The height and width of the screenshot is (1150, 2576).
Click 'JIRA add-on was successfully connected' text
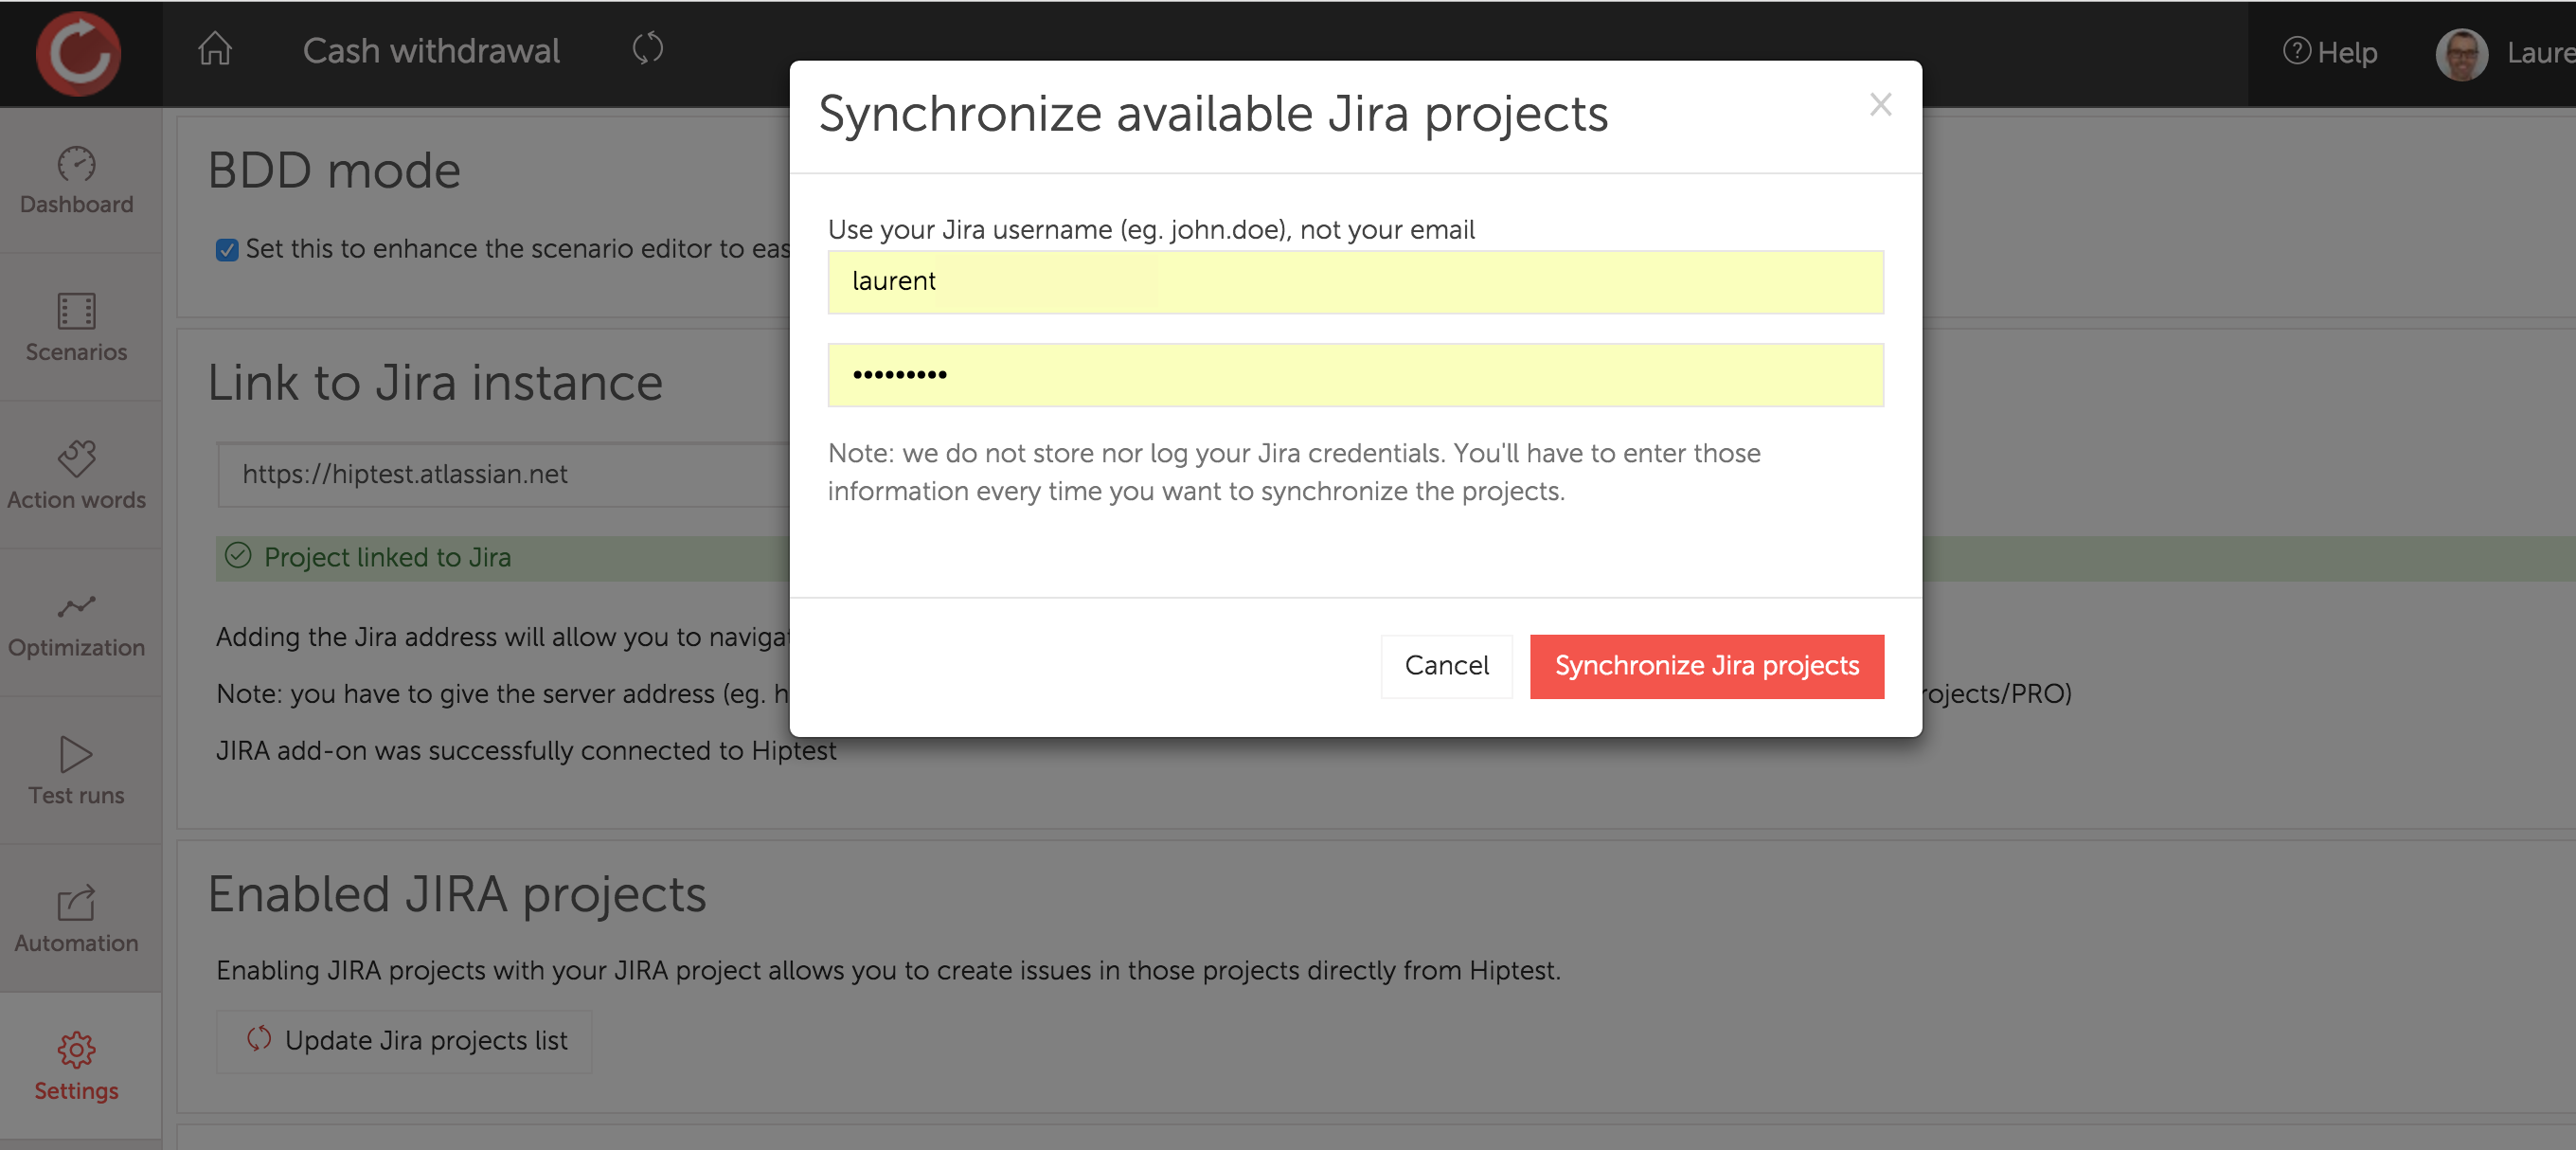tap(526, 751)
